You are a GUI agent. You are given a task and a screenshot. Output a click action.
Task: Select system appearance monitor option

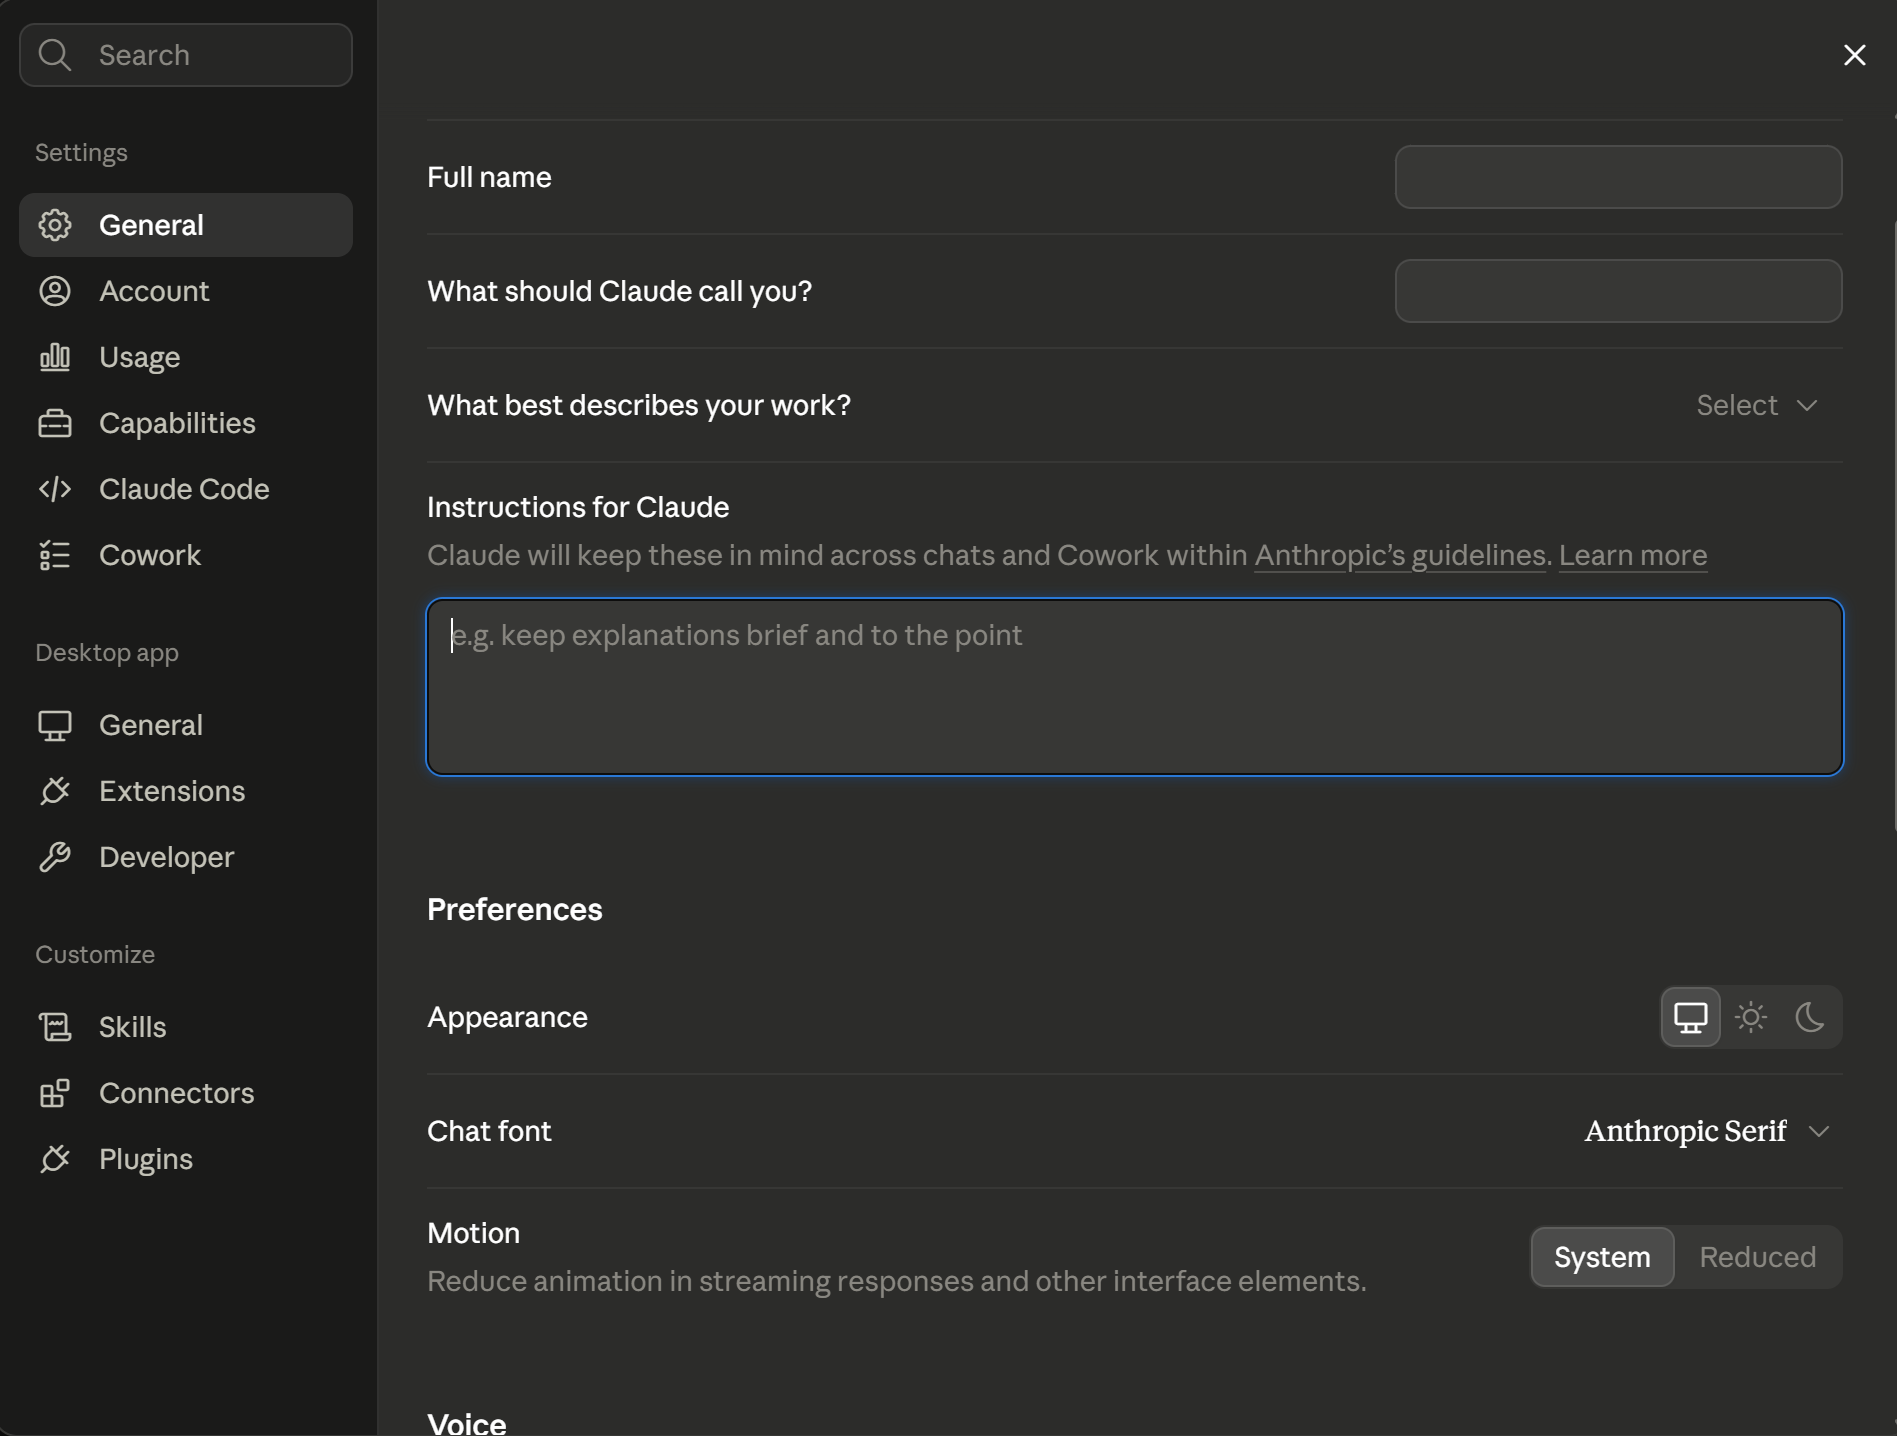click(1690, 1017)
